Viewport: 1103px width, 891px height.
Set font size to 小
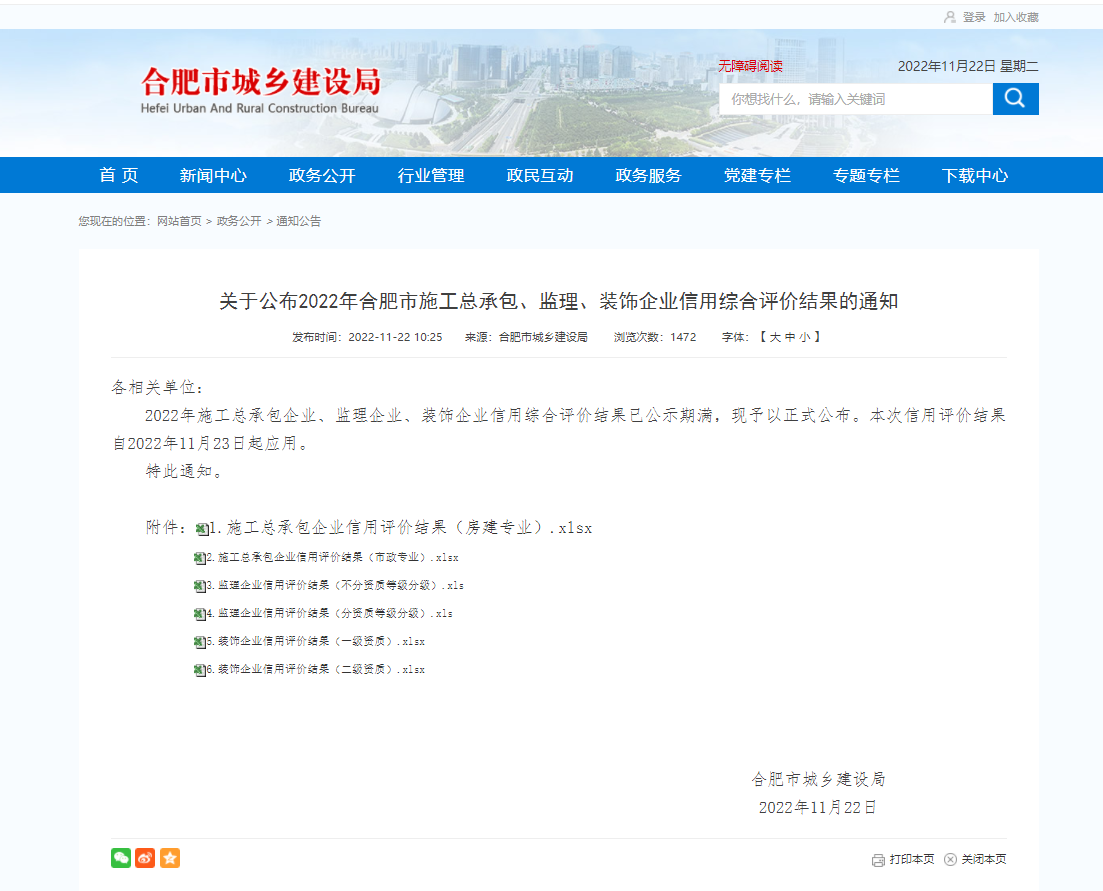[804, 338]
